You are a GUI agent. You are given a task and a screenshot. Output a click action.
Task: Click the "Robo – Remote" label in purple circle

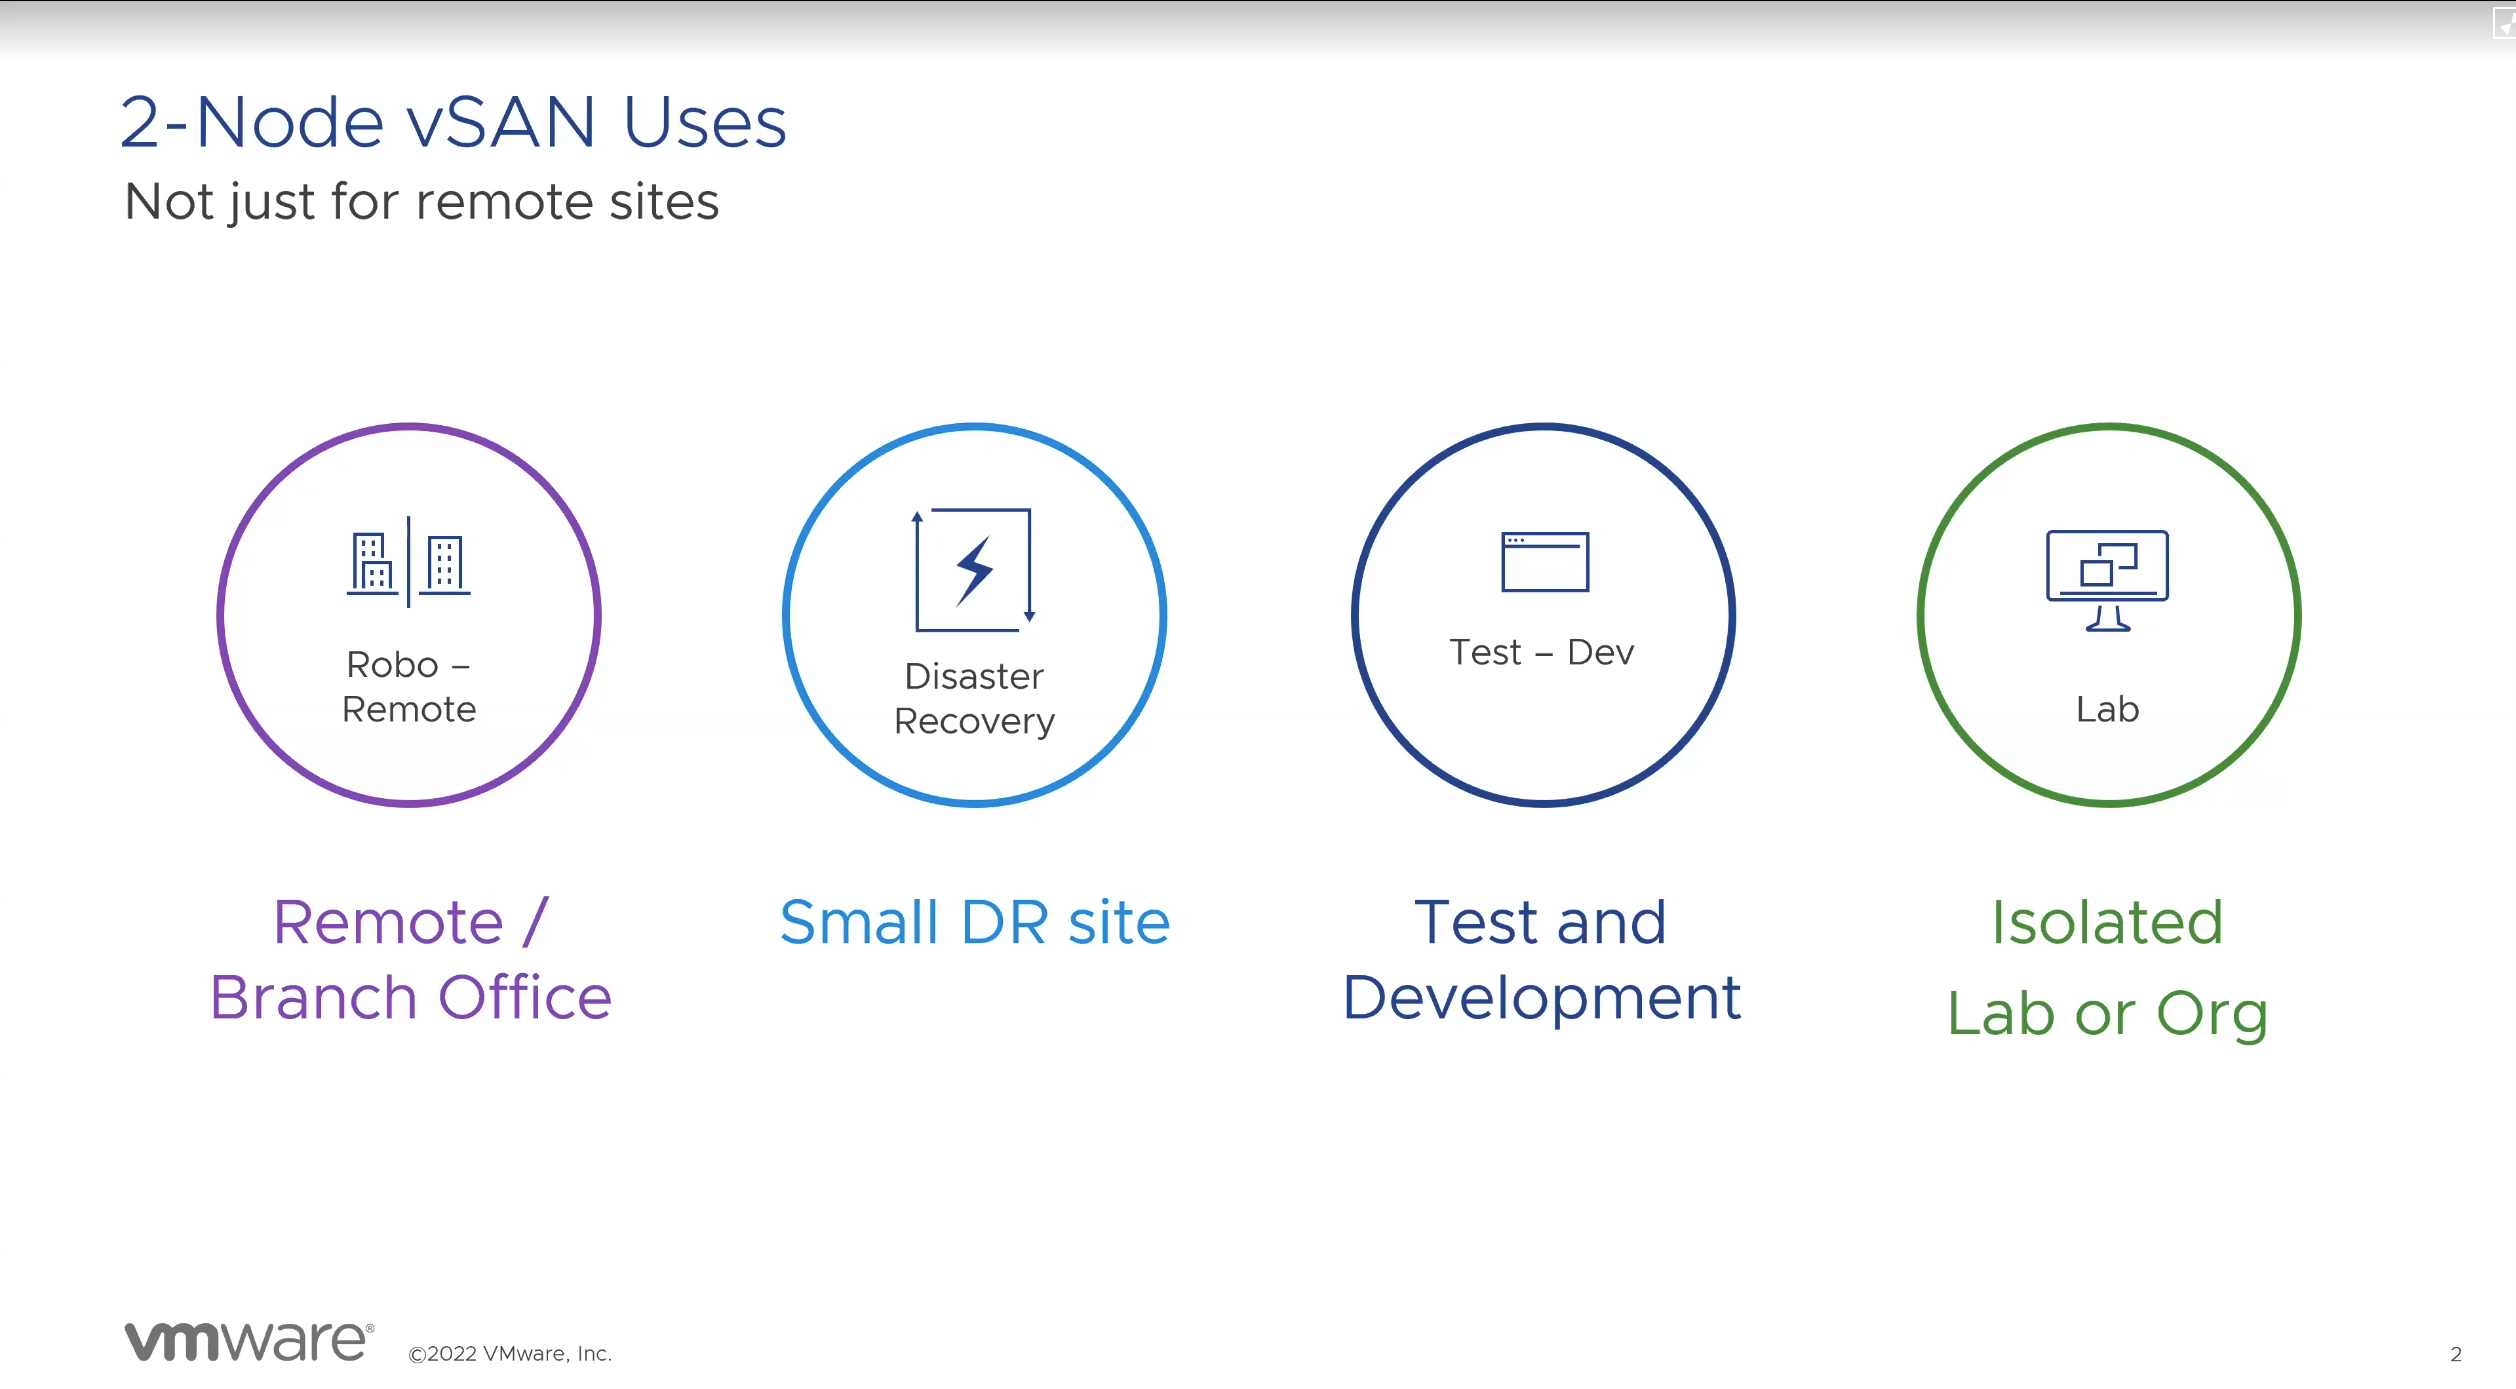(x=409, y=687)
